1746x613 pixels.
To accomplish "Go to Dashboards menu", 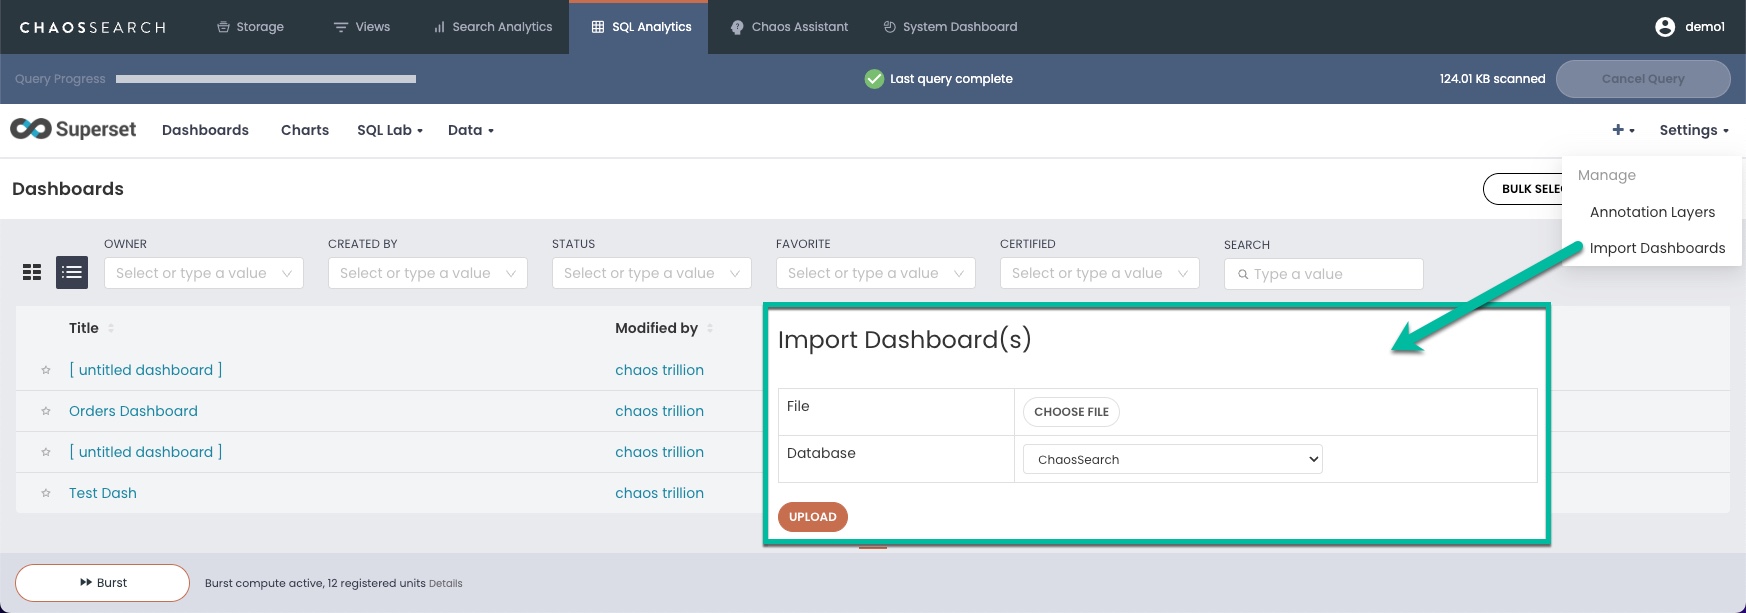I will point(205,130).
